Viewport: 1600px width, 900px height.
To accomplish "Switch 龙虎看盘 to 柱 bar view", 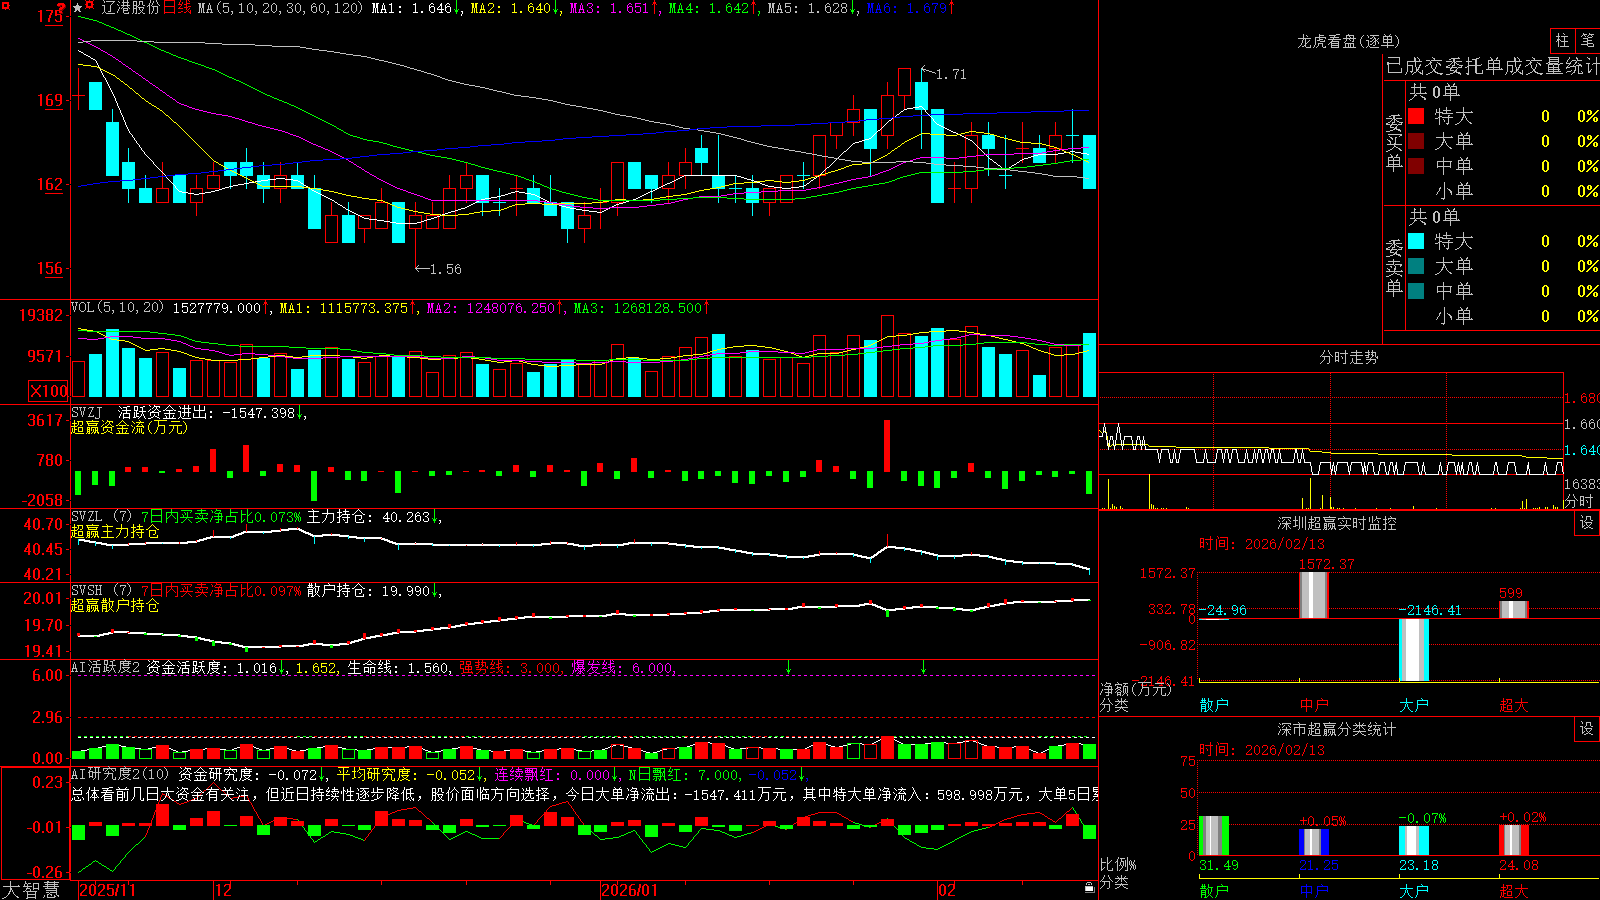I will 1562,41.
